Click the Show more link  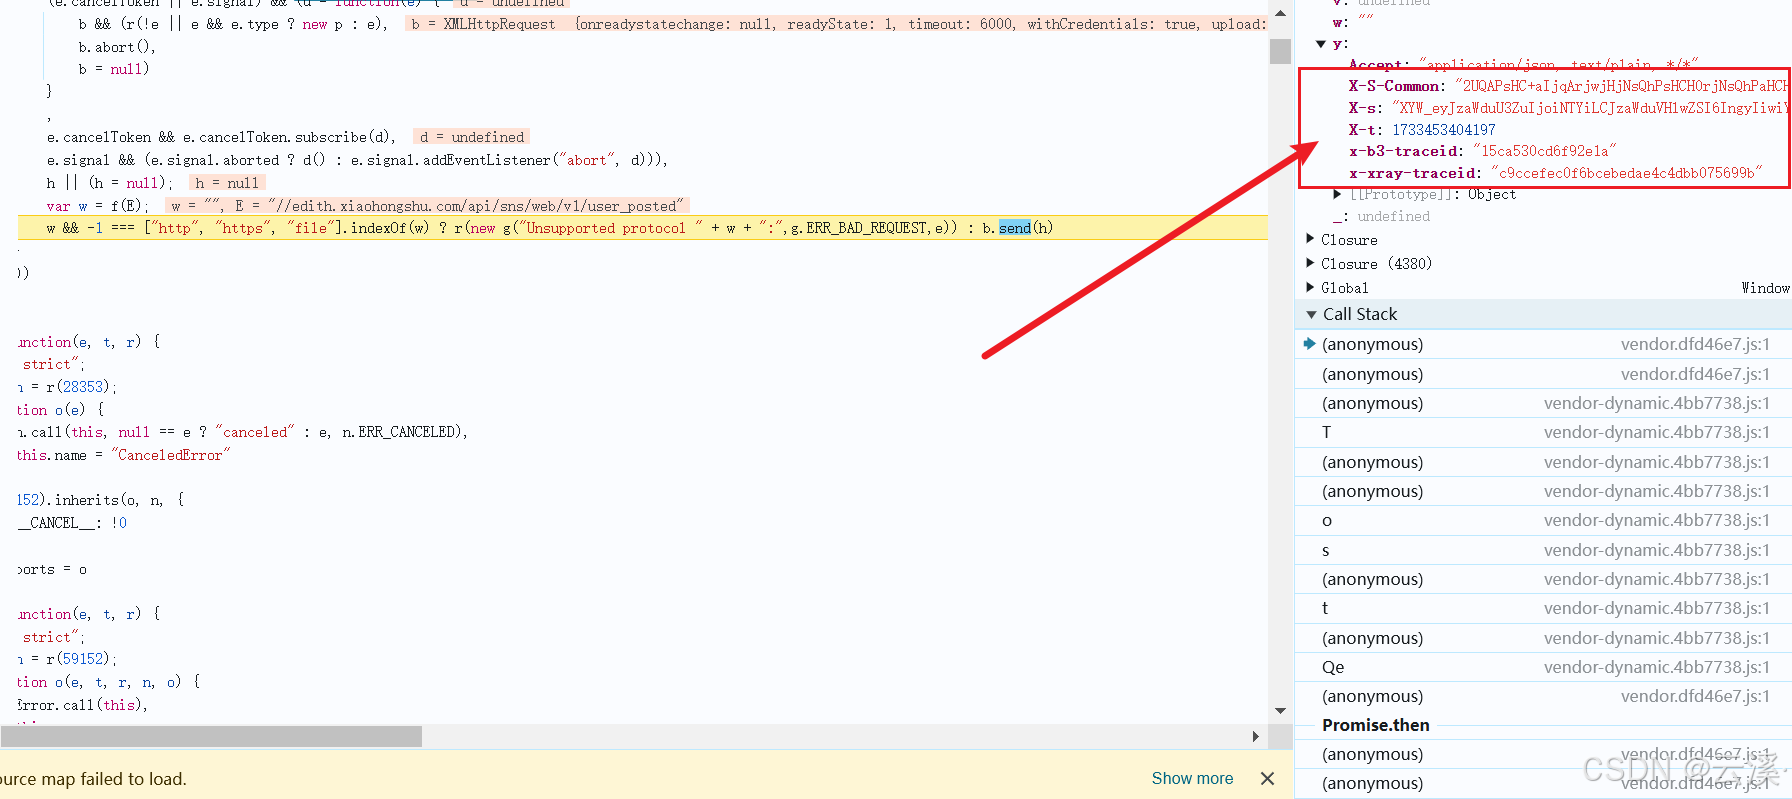click(1192, 778)
